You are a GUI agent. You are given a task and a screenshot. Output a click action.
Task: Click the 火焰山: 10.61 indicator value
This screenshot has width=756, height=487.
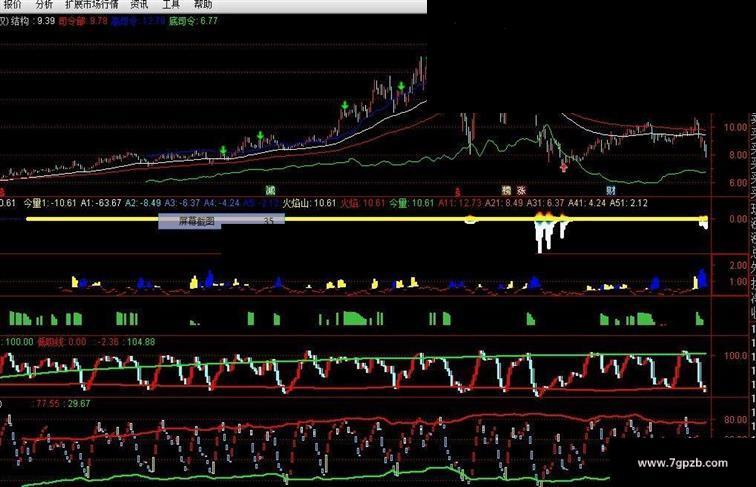[x=309, y=203]
